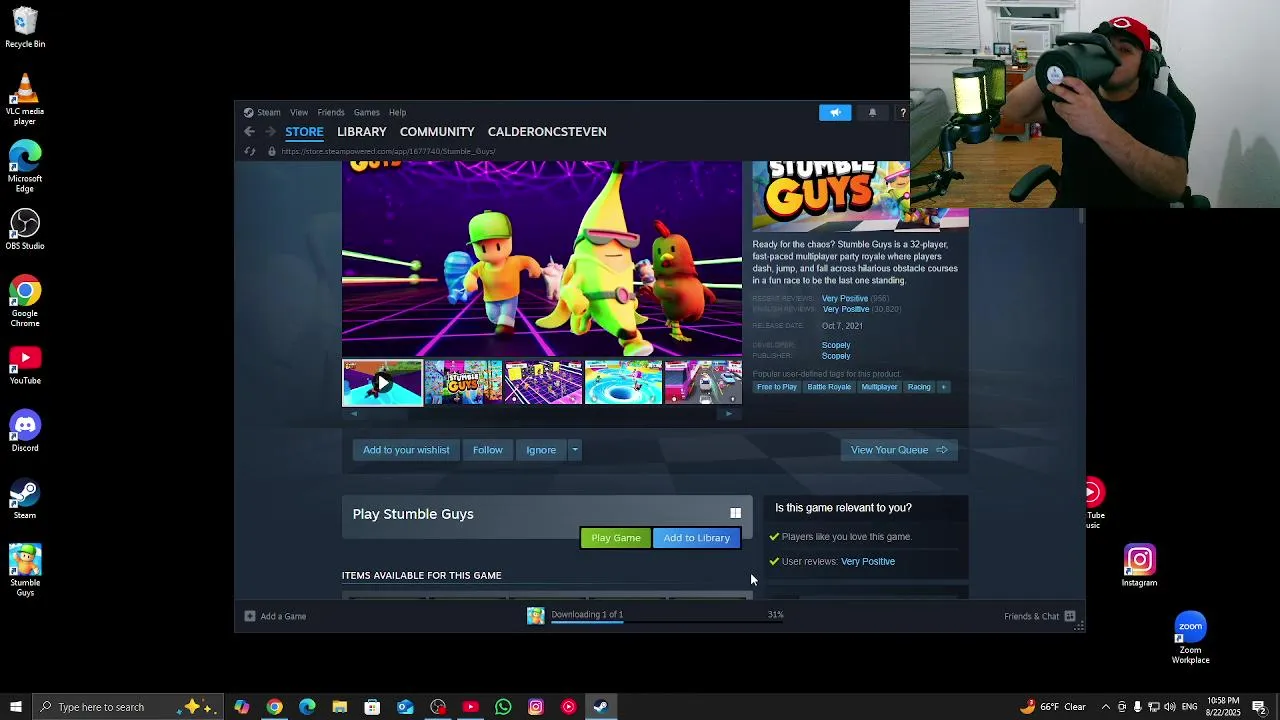Screen dimensions: 1280x720
Task: Open the Friends menu
Action: pos(331,112)
